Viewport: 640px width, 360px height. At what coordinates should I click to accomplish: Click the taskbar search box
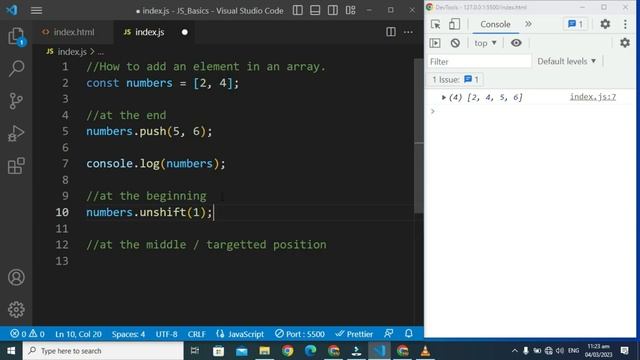point(103,351)
